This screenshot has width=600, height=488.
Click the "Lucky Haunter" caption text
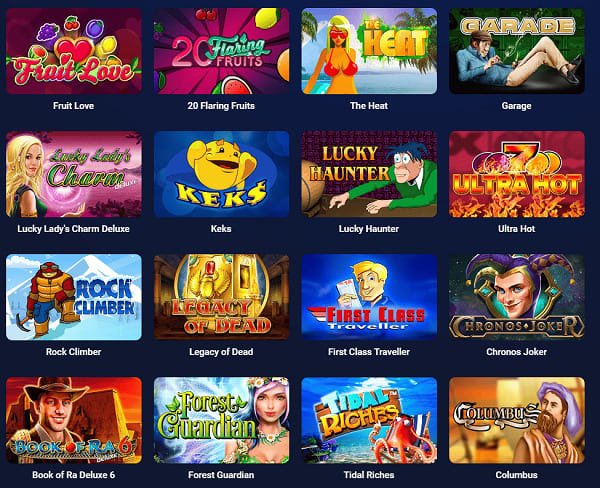click(x=369, y=229)
